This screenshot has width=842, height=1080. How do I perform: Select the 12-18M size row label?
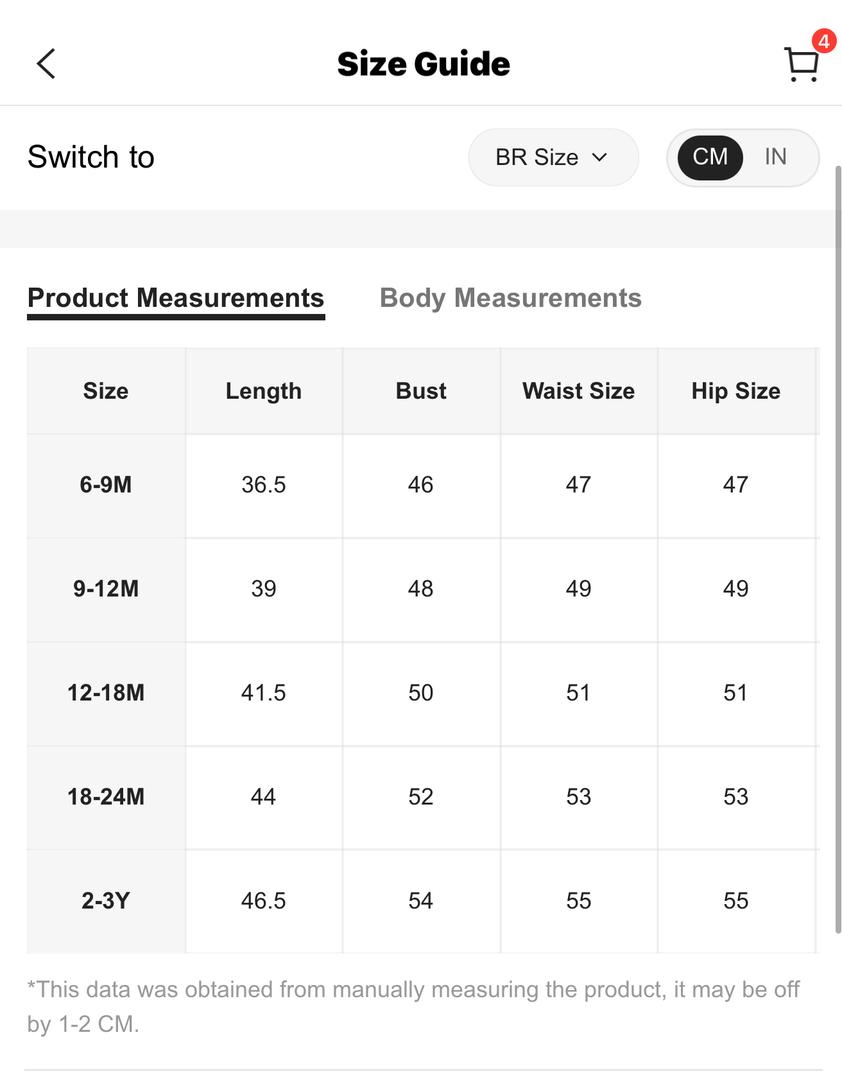coord(106,693)
